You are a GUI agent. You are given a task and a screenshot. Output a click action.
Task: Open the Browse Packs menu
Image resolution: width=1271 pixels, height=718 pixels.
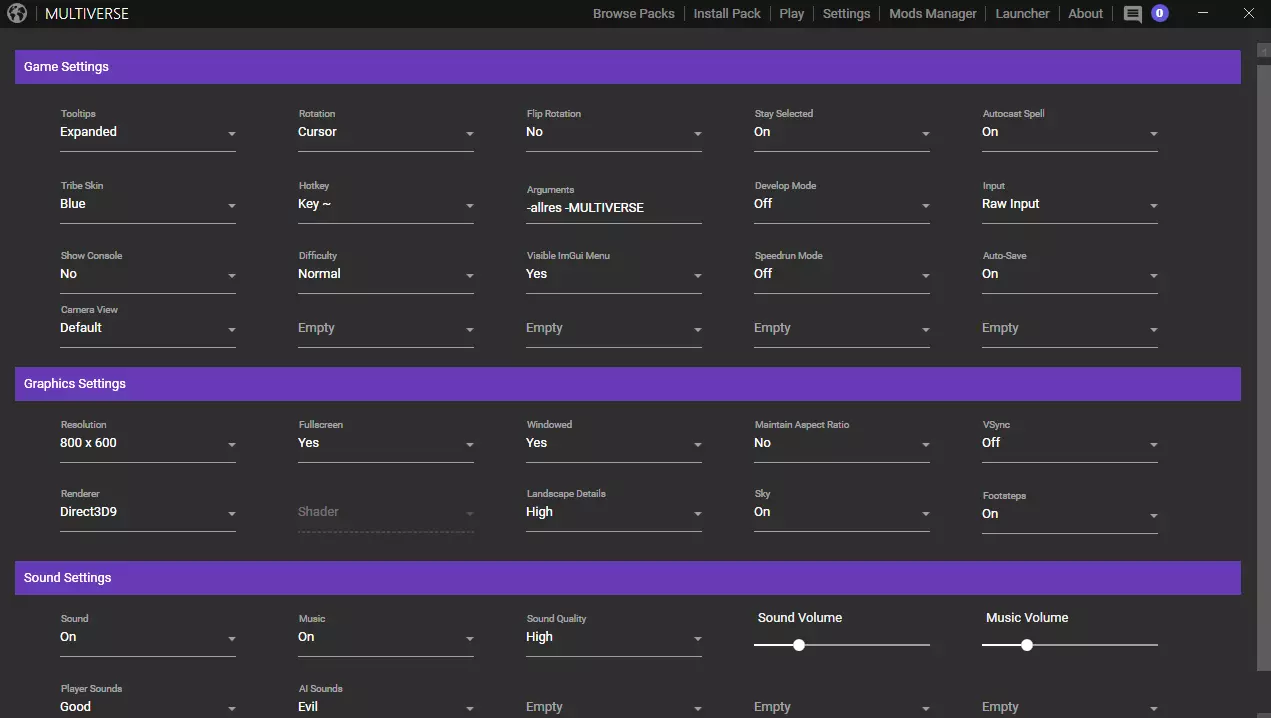[634, 14]
